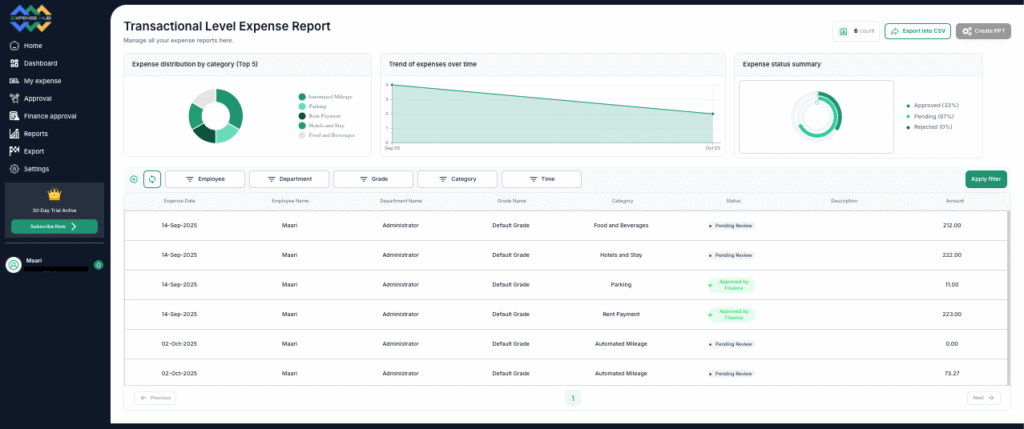Click the Subscribe Now button
Image resolution: width=1024 pixels, height=429 pixels.
click(x=54, y=226)
